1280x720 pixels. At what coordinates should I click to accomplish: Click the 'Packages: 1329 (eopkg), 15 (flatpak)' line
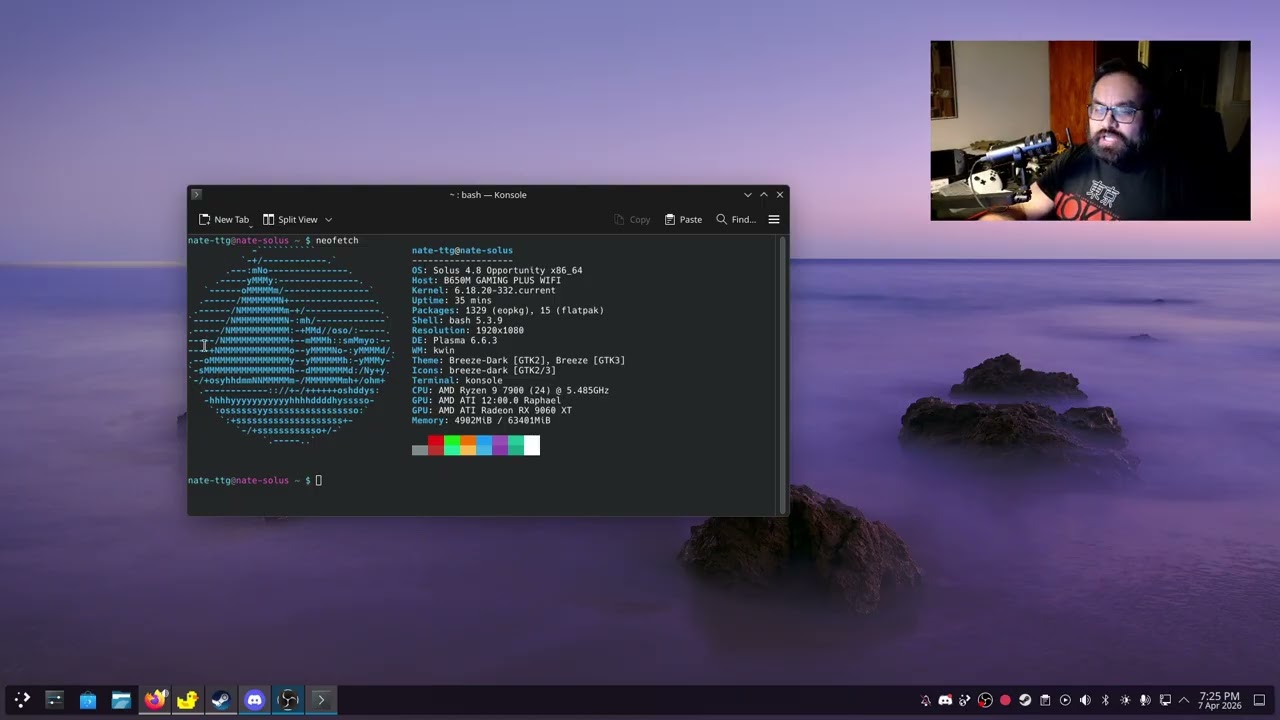(x=508, y=310)
